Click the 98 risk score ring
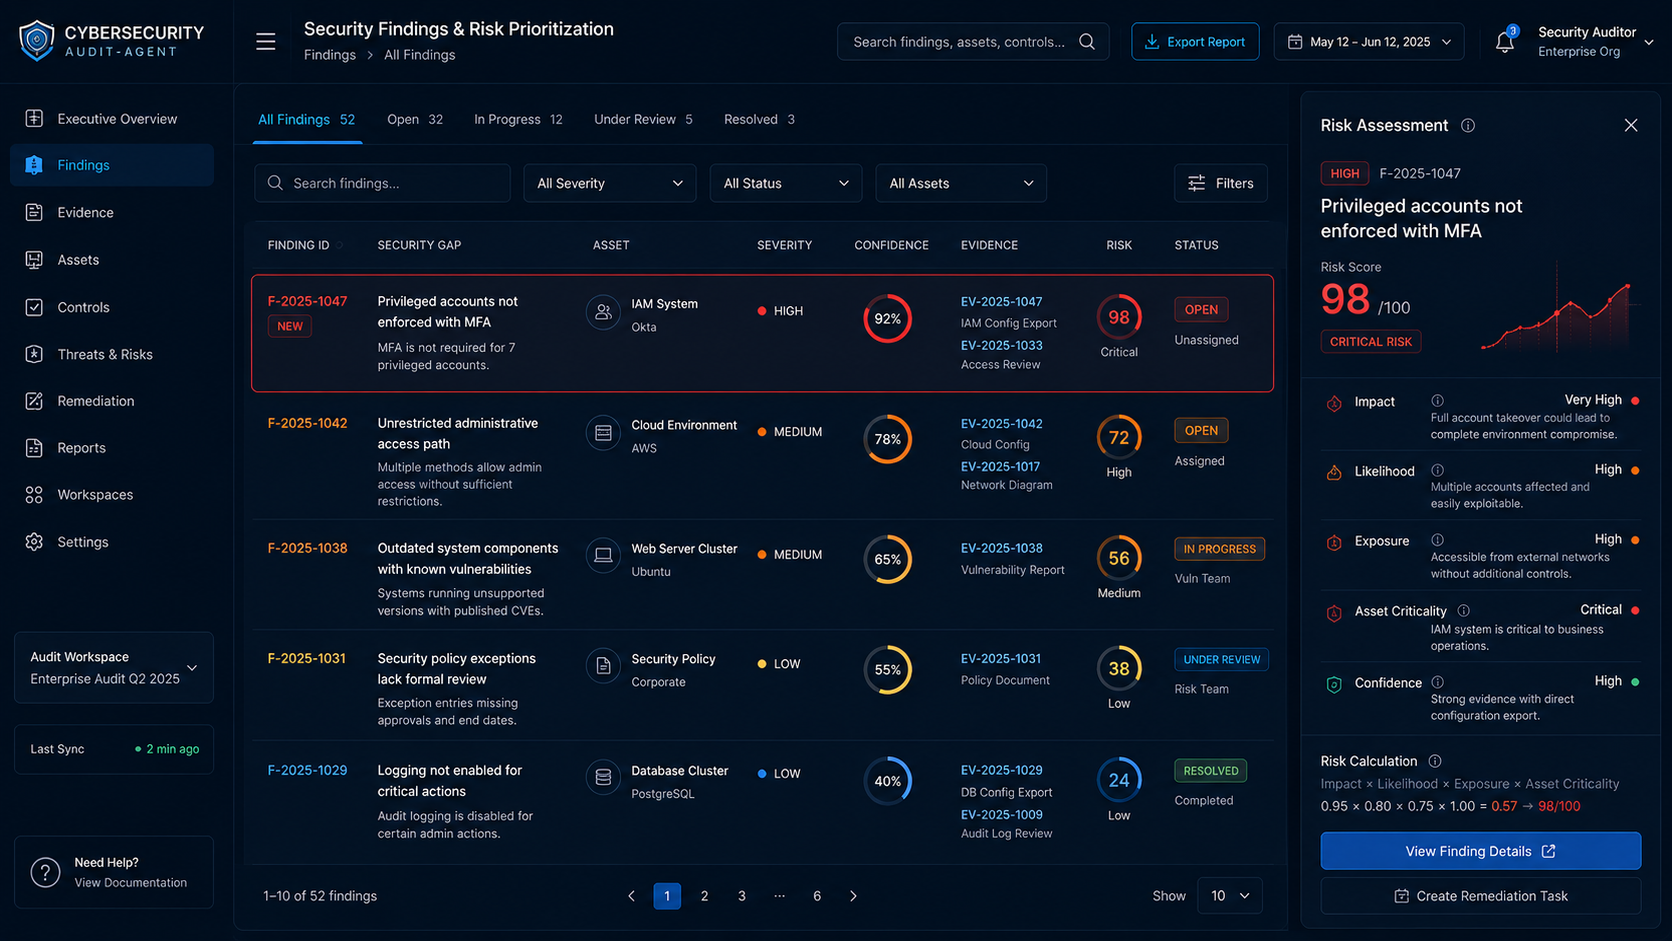The width and height of the screenshot is (1672, 941). 1119,317
